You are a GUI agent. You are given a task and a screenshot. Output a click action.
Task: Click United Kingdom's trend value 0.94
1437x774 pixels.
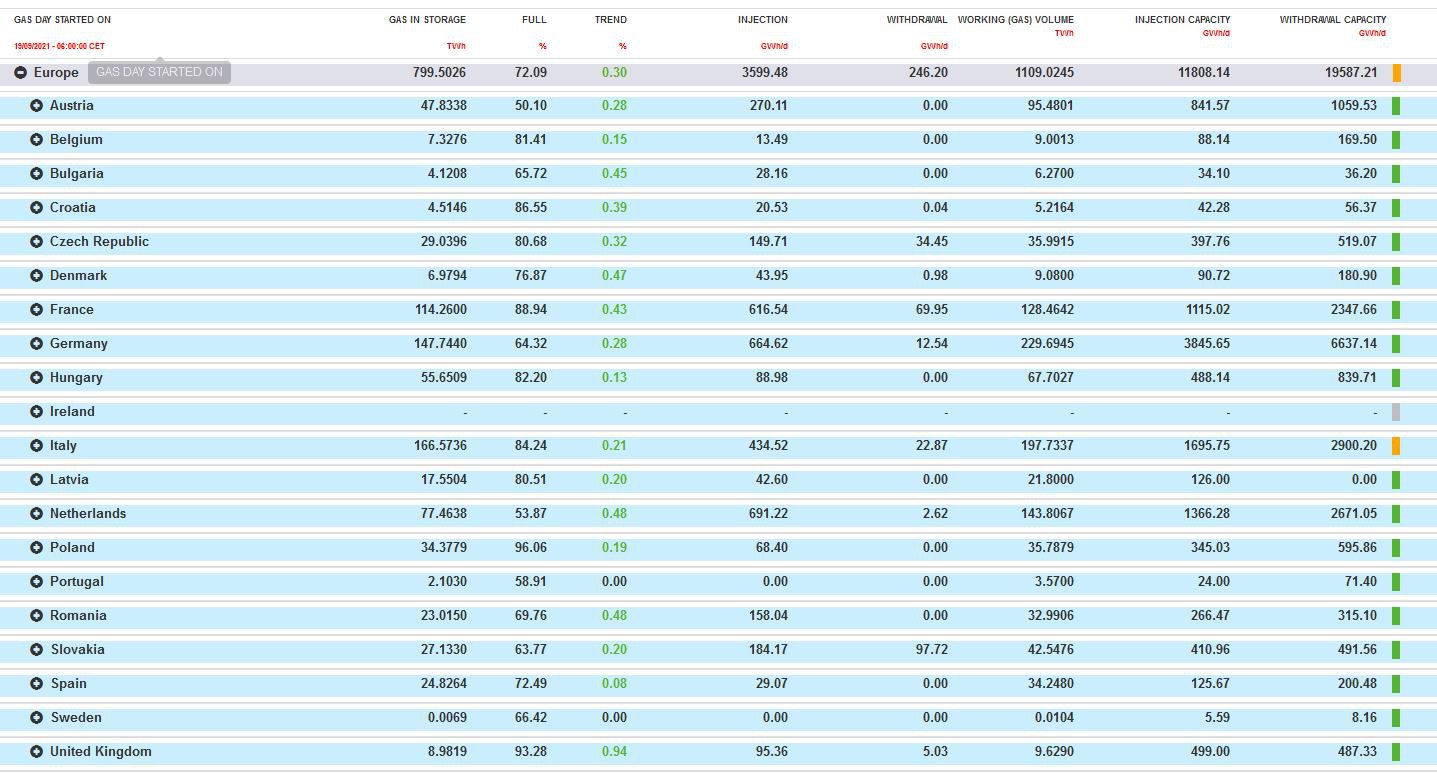coord(615,752)
